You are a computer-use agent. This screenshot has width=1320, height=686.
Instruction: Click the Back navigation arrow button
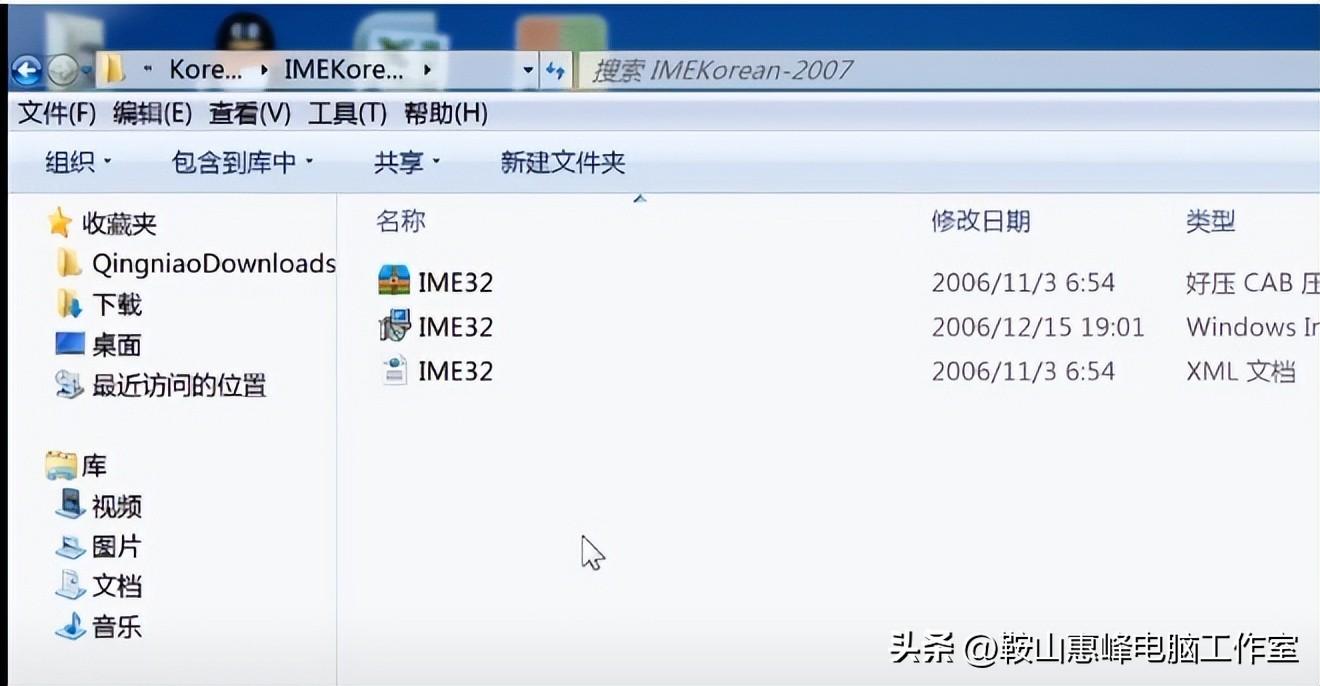[x=26, y=70]
